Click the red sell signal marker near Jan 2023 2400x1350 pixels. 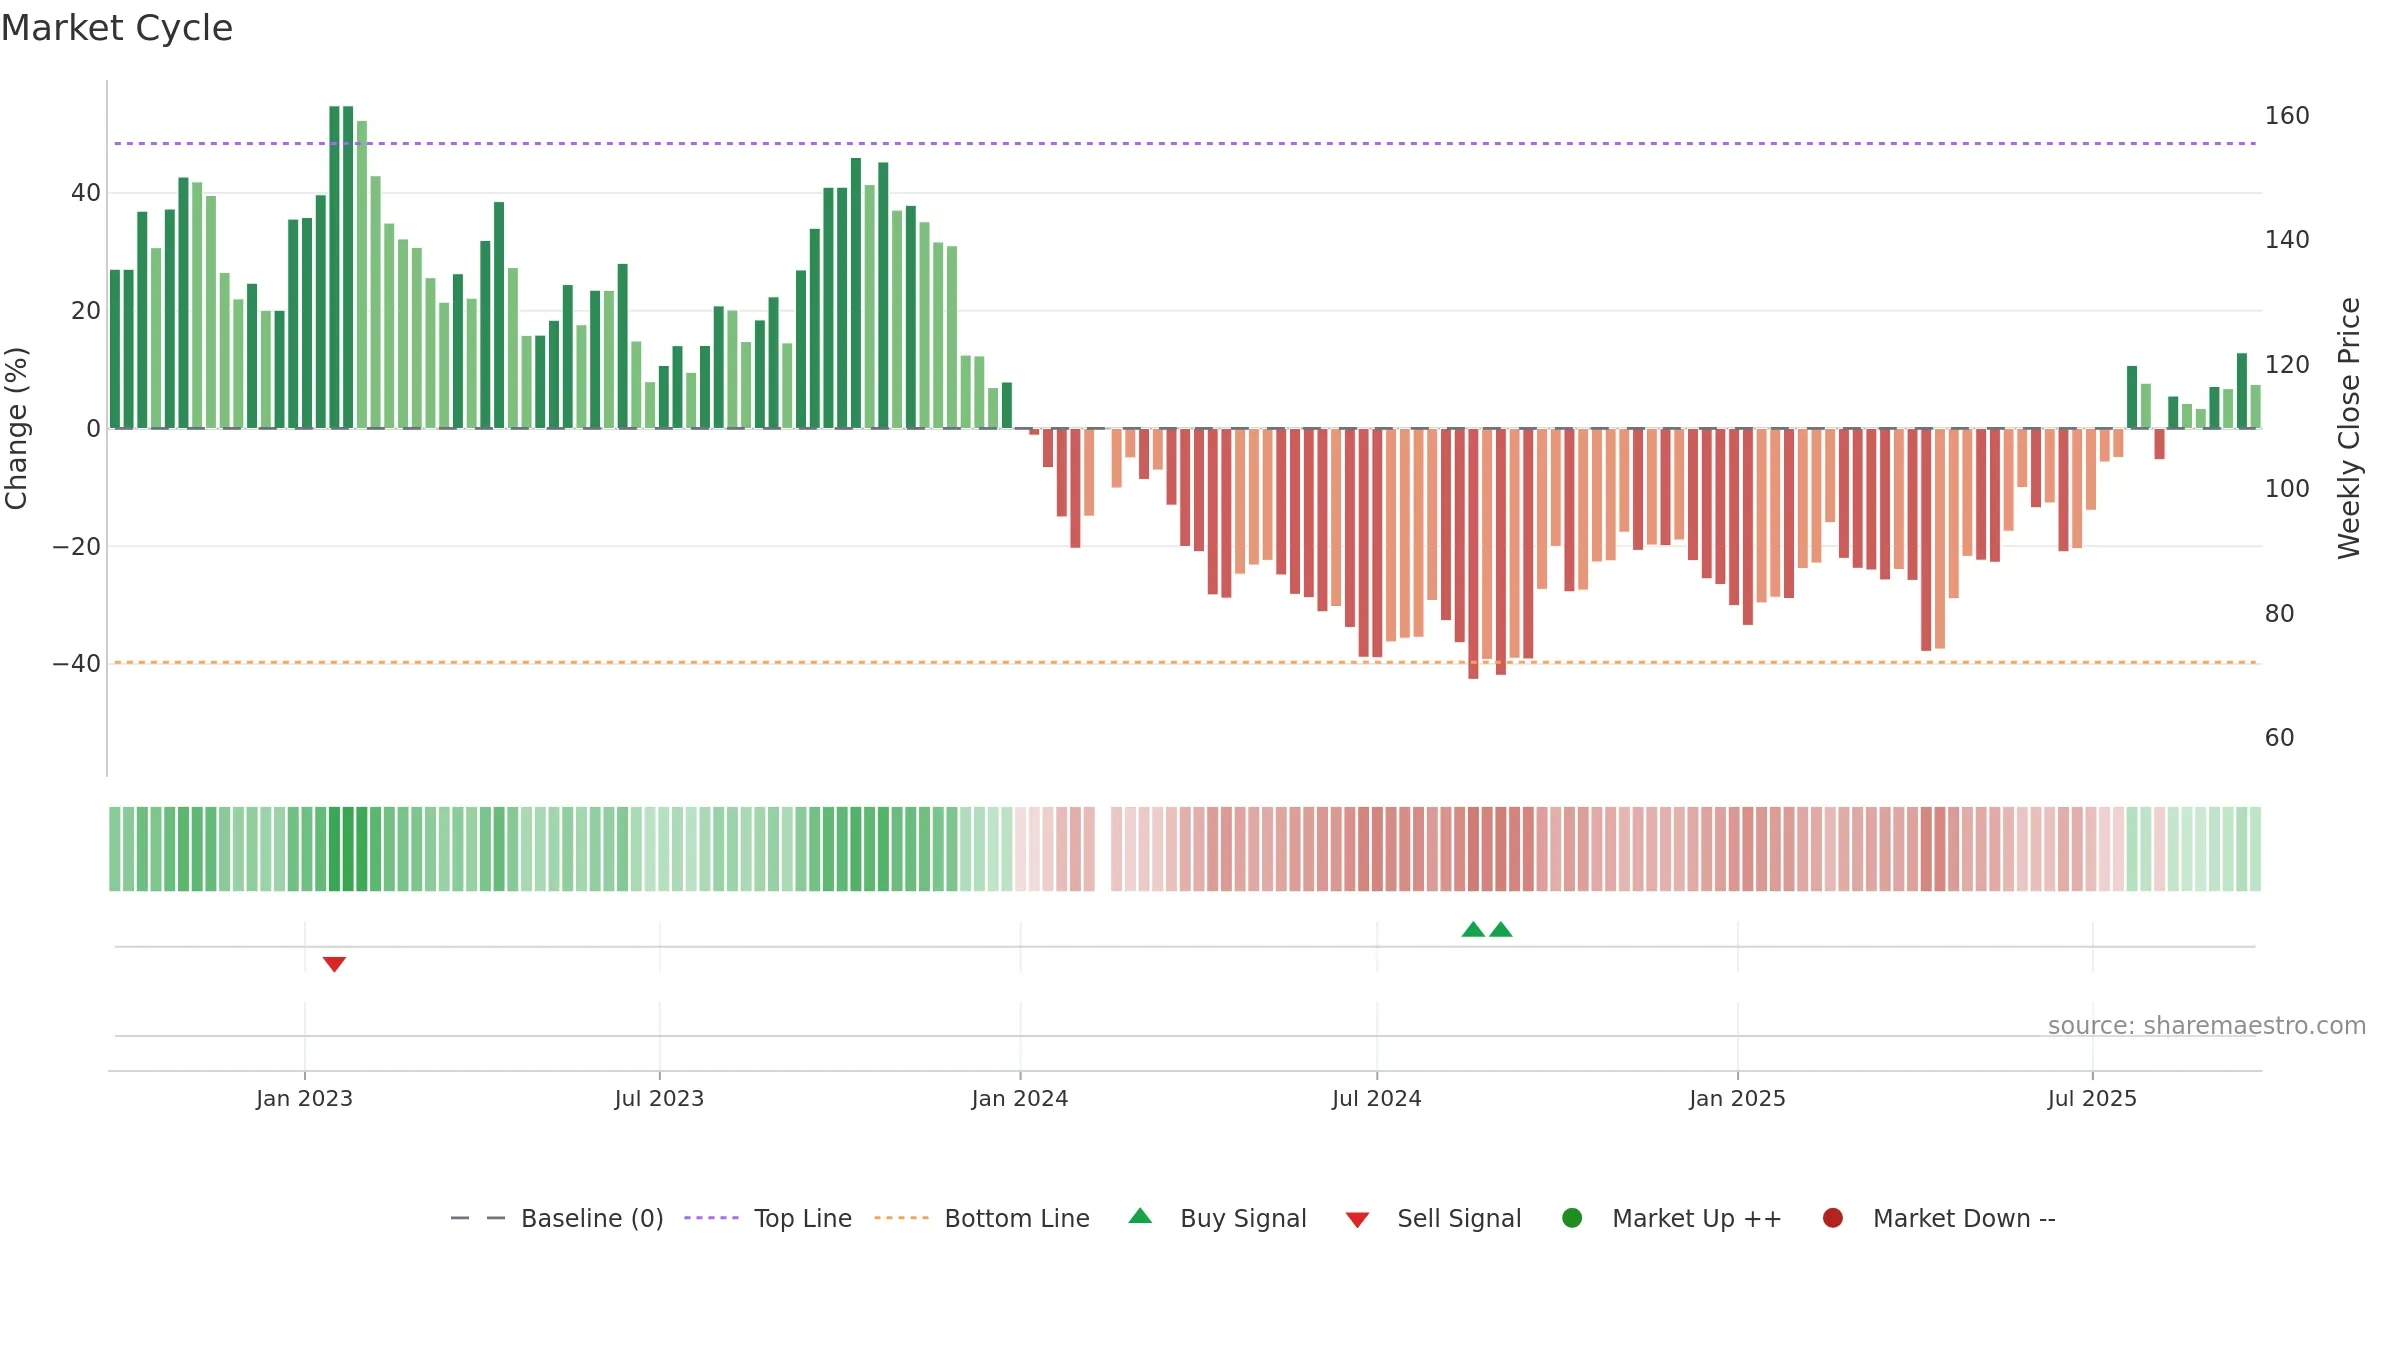[x=334, y=964]
